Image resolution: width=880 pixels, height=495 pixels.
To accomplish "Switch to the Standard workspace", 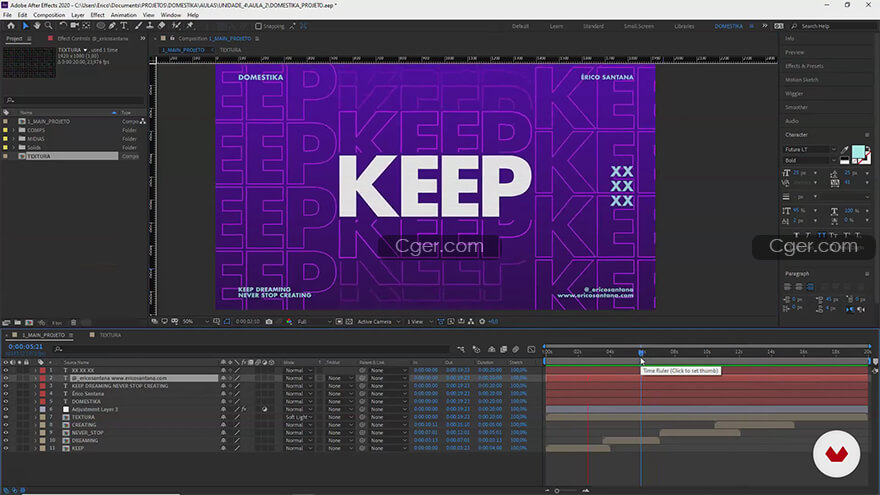I will [x=593, y=26].
